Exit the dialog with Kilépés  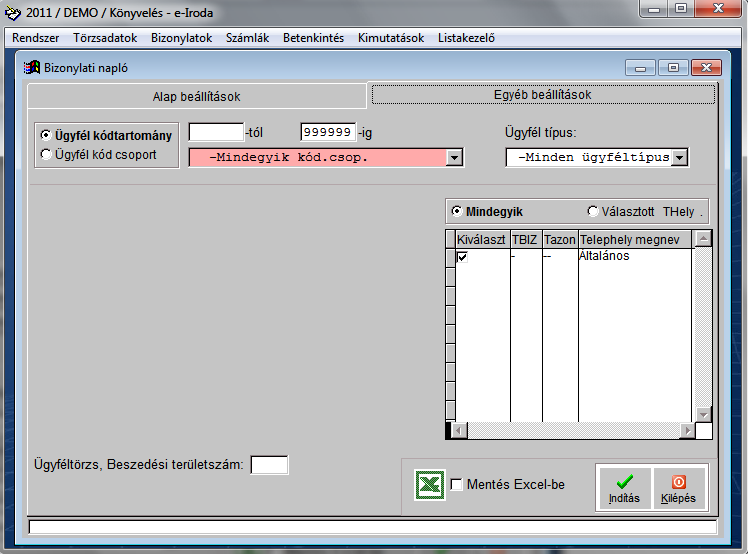678,488
